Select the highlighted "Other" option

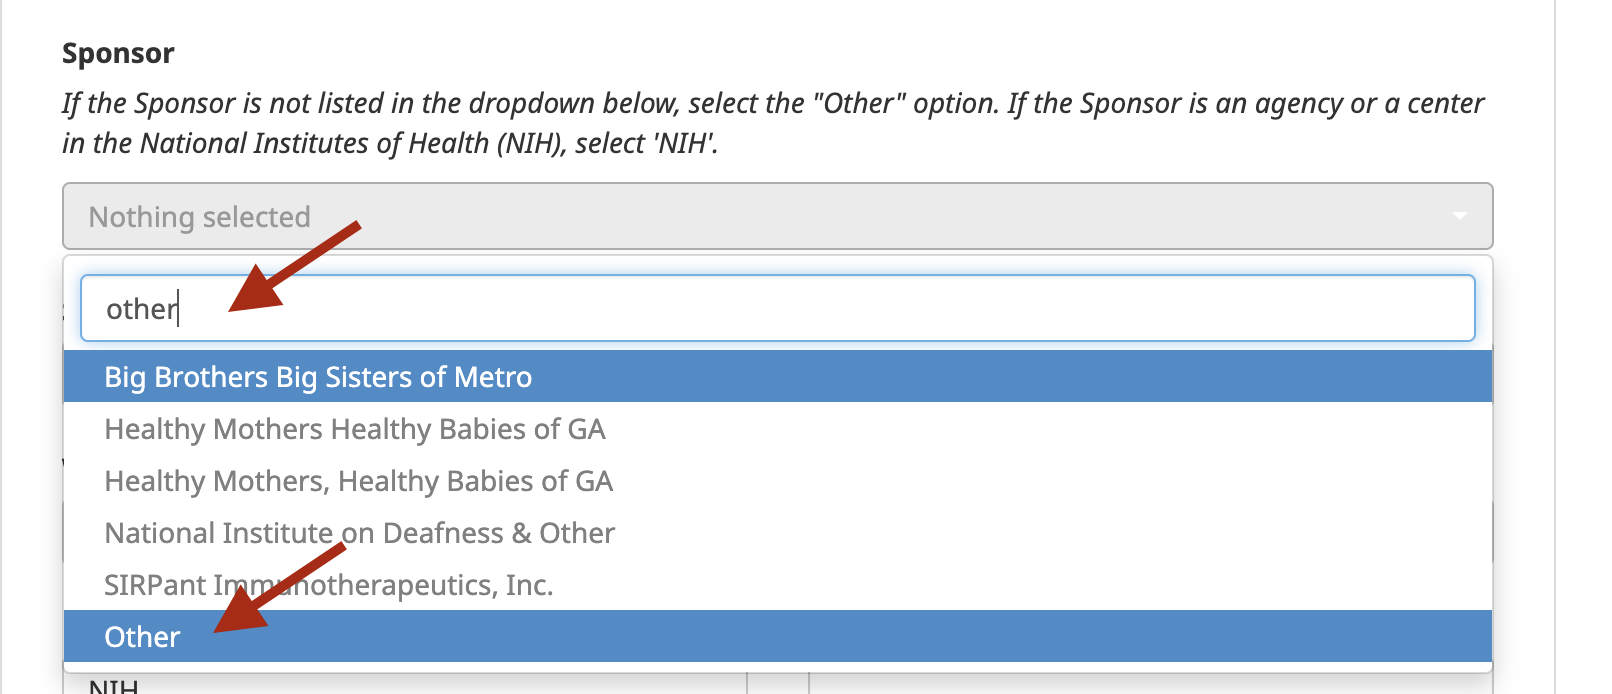[x=142, y=637]
